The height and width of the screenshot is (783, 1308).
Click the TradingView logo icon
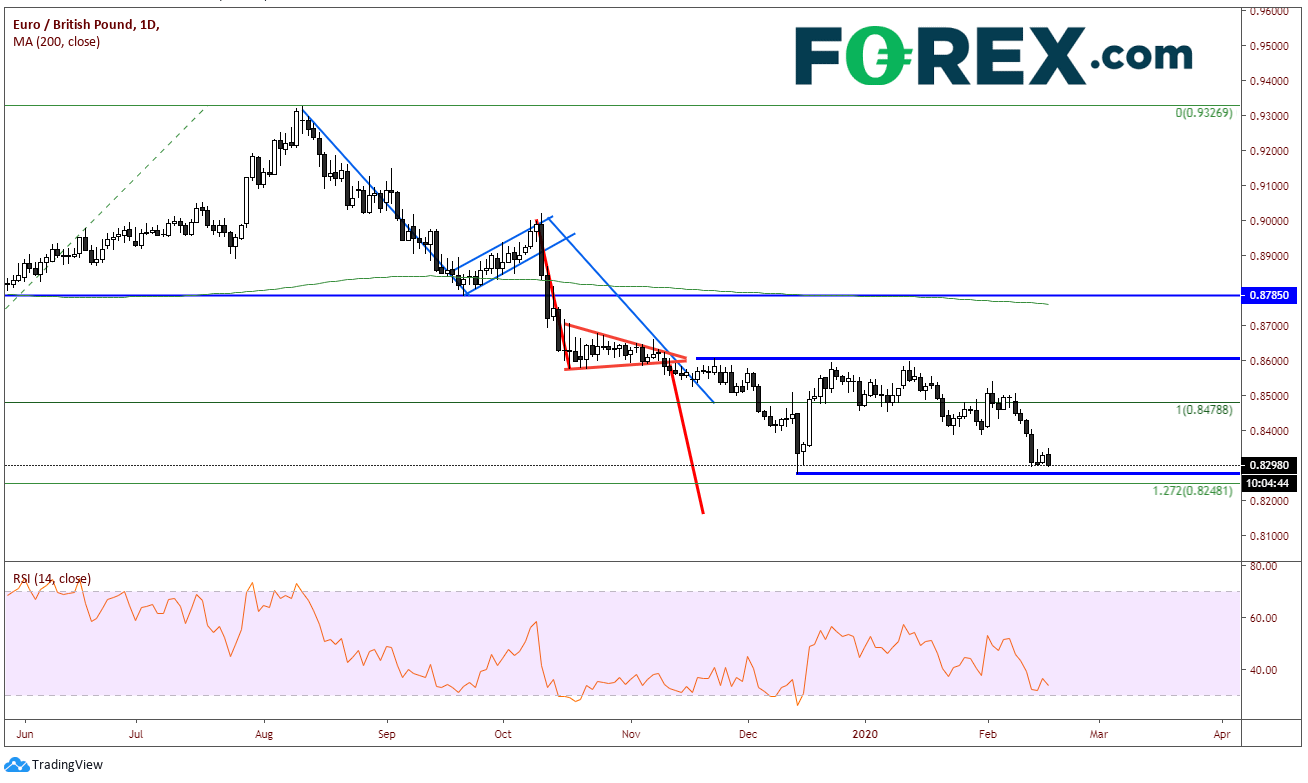point(18,764)
